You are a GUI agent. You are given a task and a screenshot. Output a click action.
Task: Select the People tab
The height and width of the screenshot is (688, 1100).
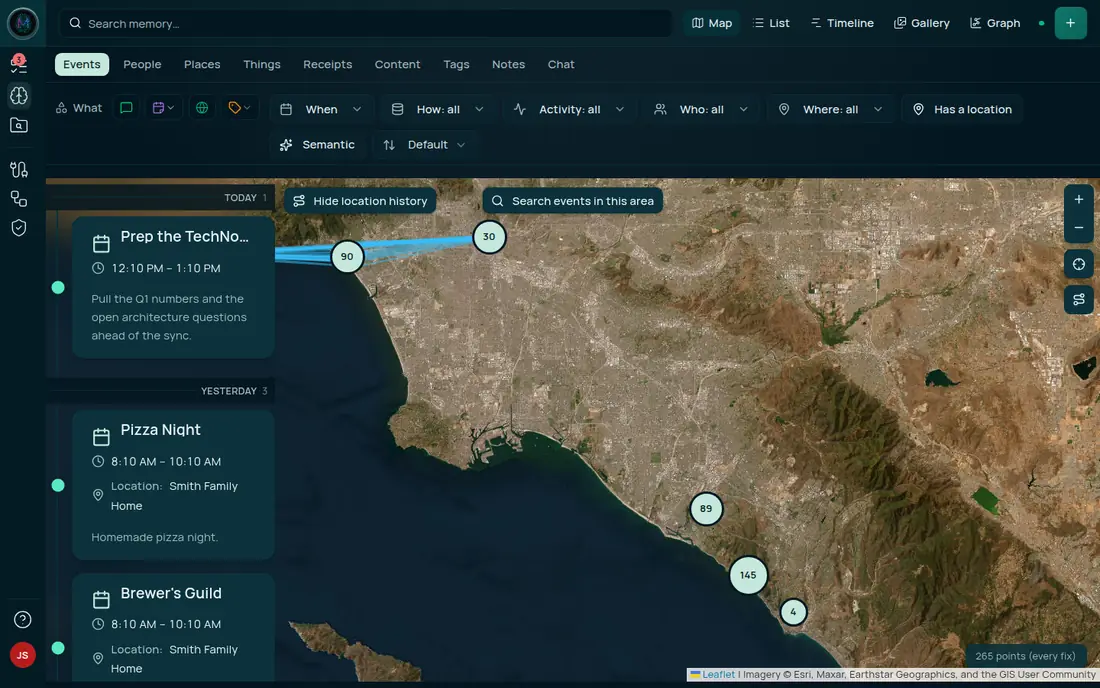[142, 64]
